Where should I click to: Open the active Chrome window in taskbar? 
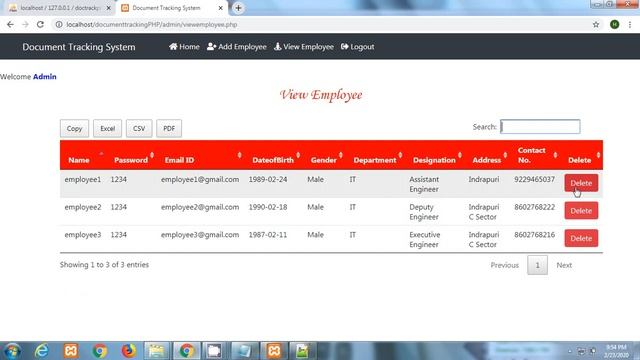pos(187,351)
